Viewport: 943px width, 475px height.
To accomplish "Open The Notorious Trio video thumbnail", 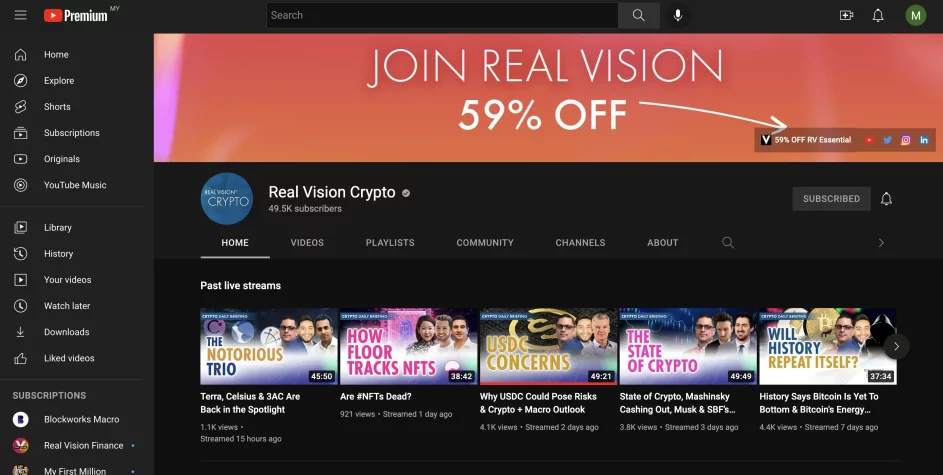I will coord(269,346).
